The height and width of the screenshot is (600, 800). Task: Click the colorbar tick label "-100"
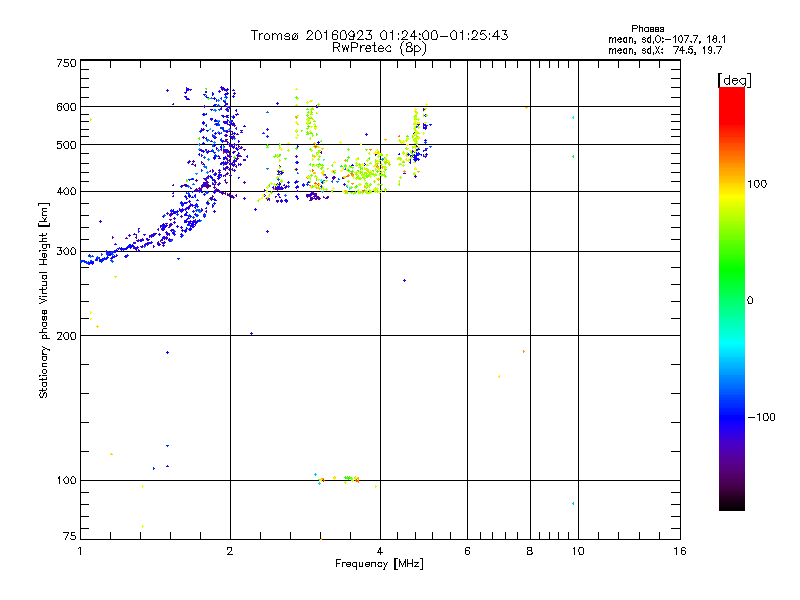[761, 417]
